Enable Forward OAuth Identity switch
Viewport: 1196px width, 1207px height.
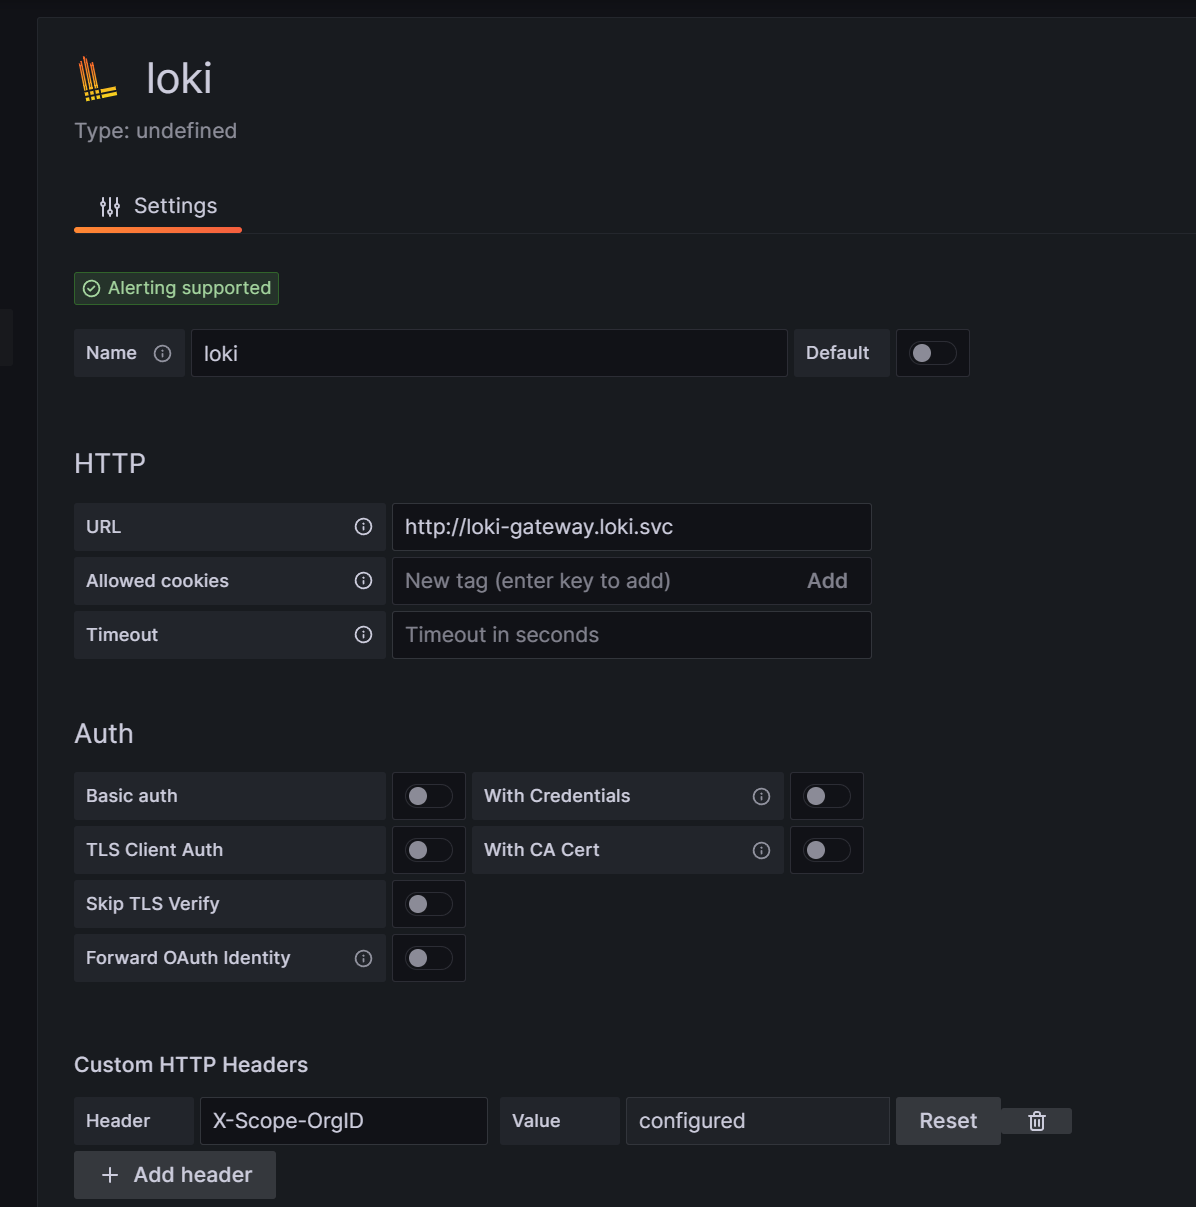tap(429, 958)
